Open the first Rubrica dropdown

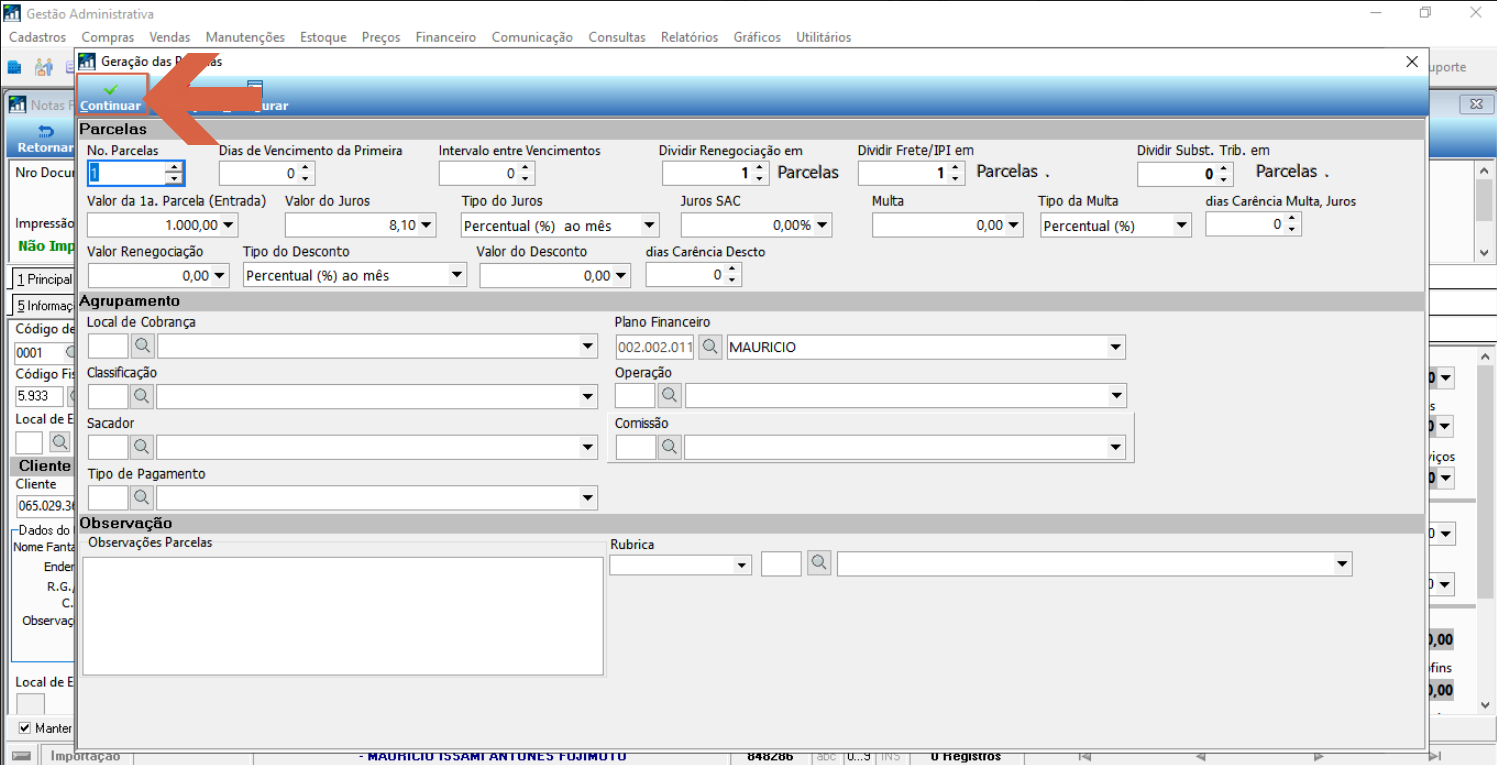click(742, 566)
